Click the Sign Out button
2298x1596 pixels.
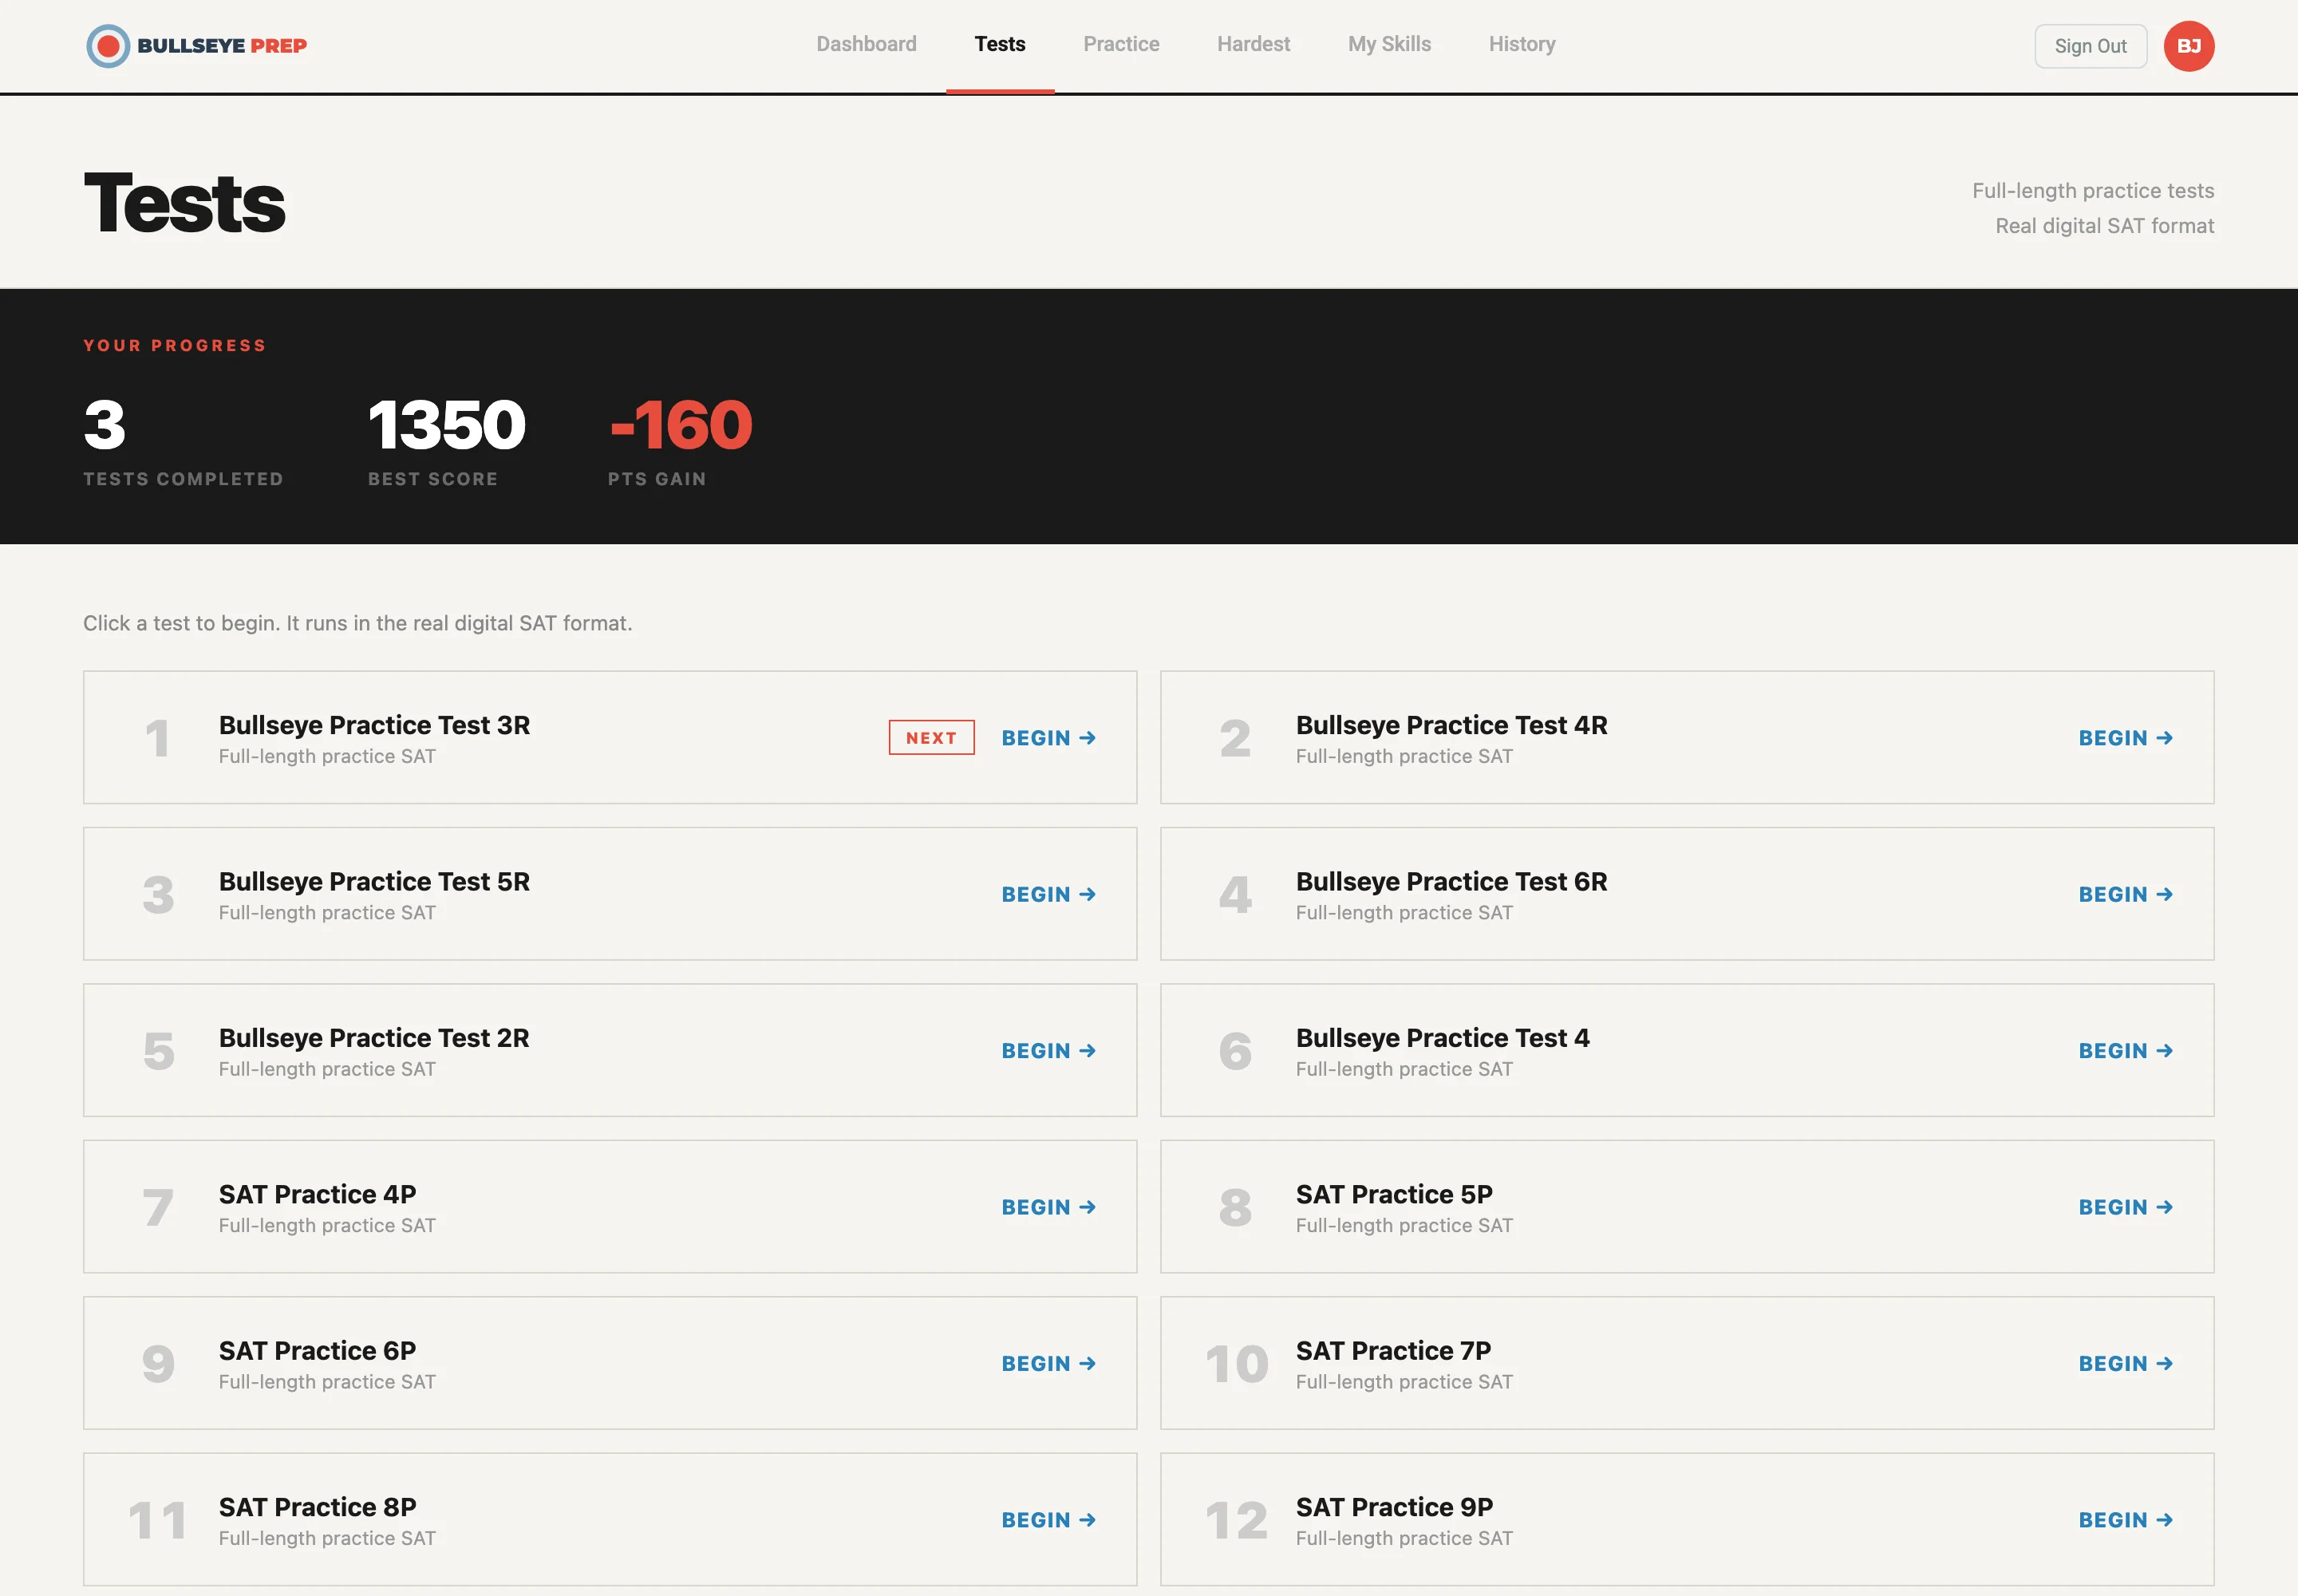(x=2090, y=46)
